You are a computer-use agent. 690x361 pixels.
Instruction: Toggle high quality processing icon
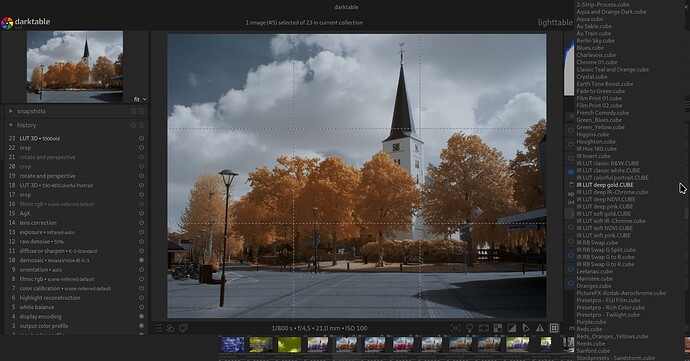[x=484, y=328]
